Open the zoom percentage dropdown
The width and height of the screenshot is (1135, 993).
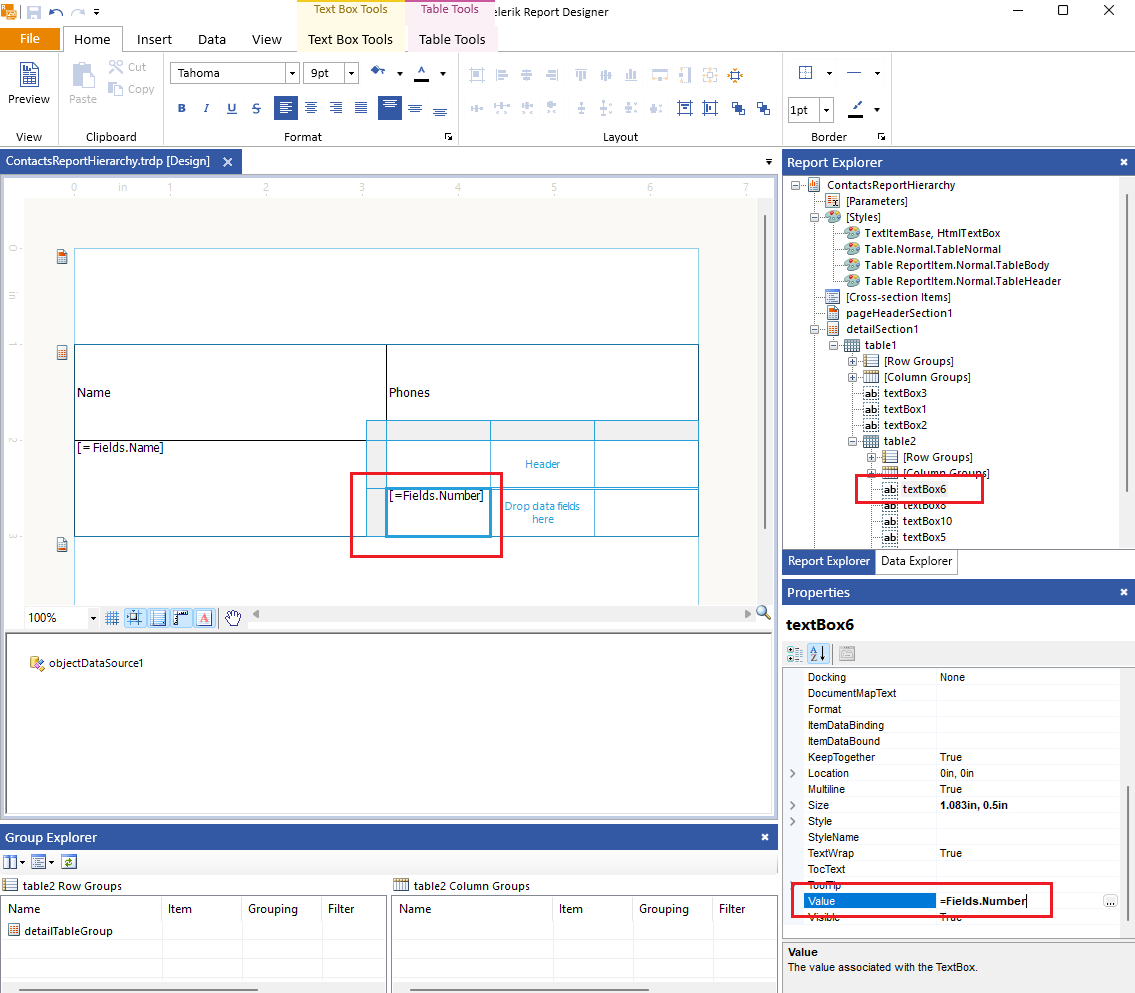coord(94,618)
